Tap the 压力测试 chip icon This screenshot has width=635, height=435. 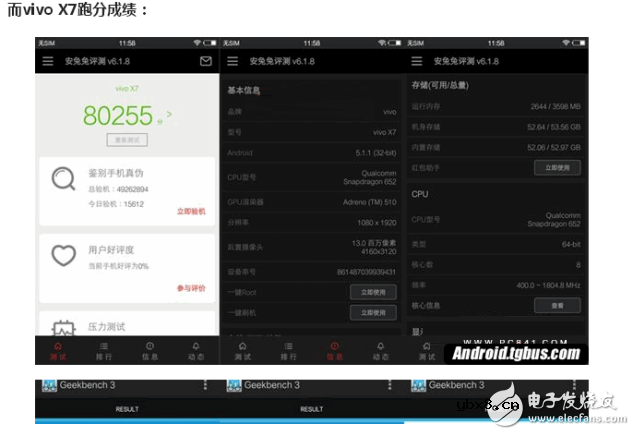coord(64,328)
